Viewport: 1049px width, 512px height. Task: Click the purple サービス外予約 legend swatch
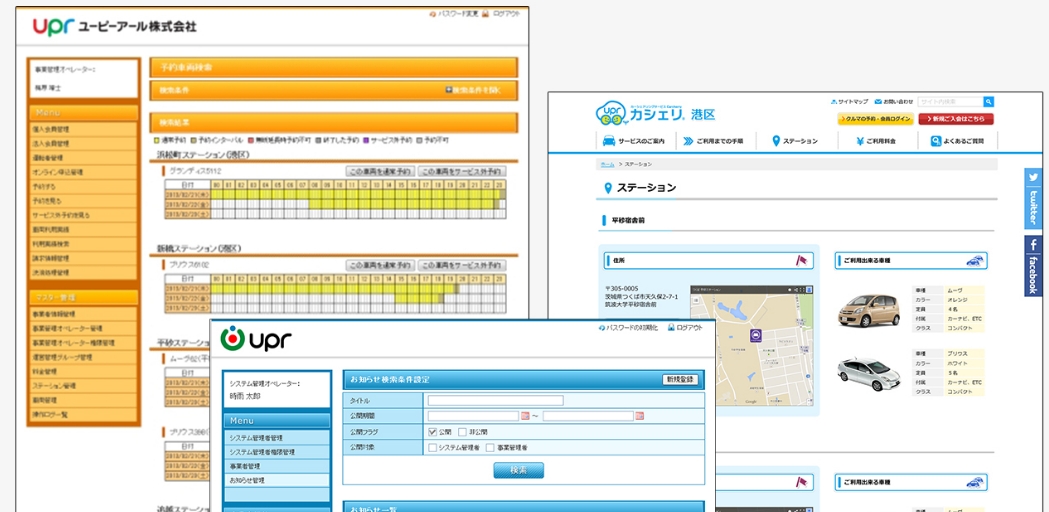(365, 141)
